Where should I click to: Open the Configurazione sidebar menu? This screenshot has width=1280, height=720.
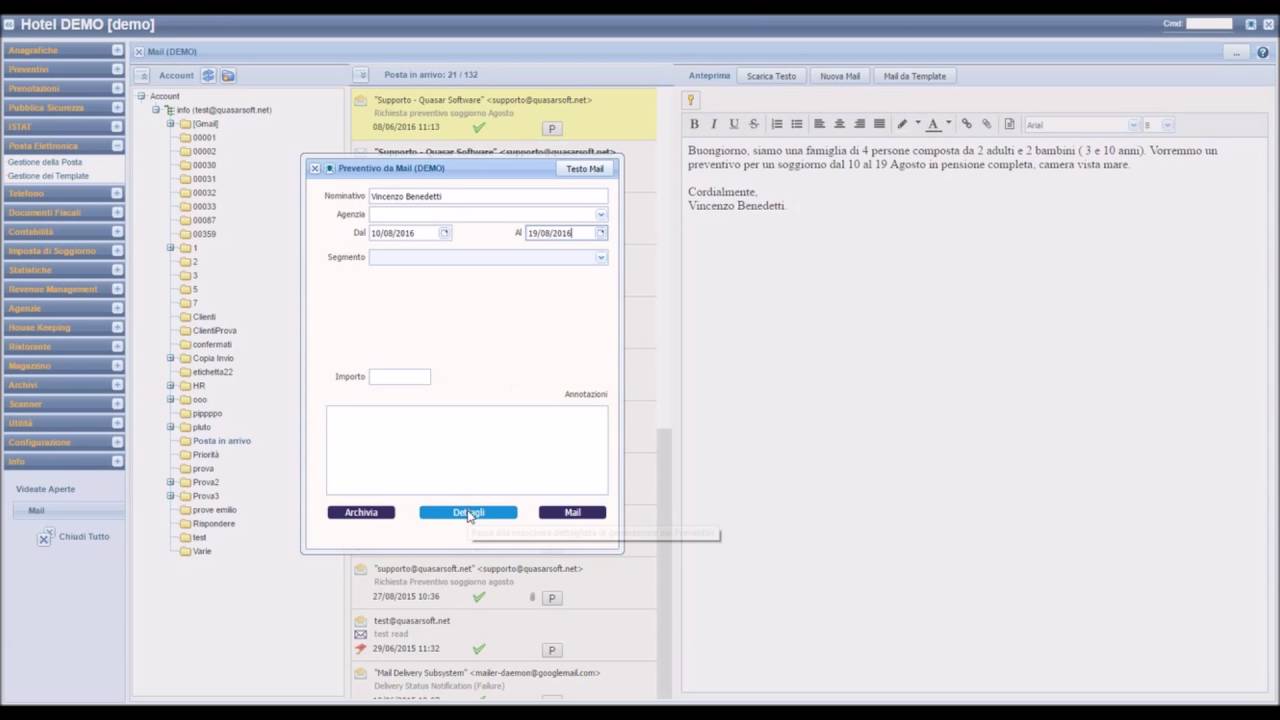[64, 442]
